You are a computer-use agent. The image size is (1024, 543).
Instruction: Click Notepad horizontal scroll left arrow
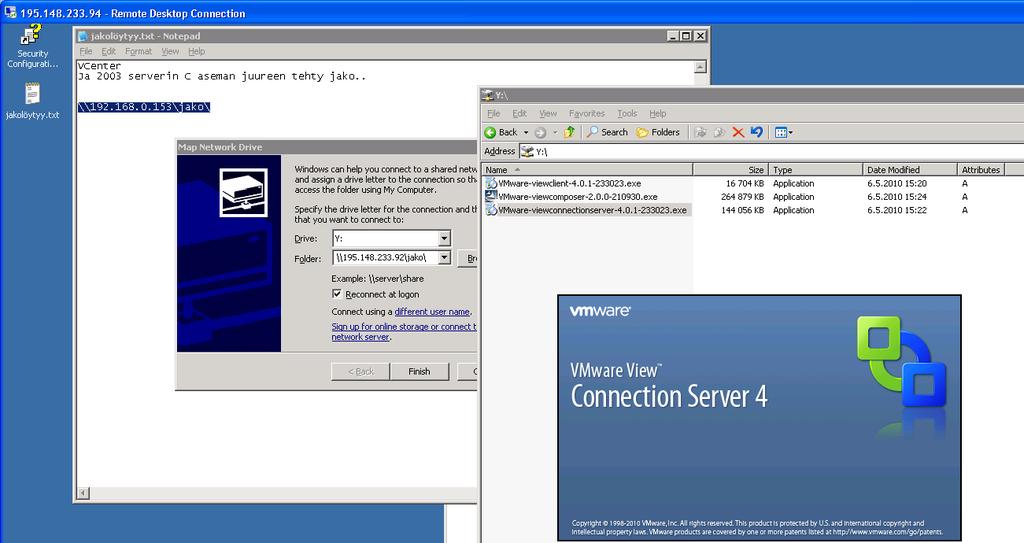83,493
